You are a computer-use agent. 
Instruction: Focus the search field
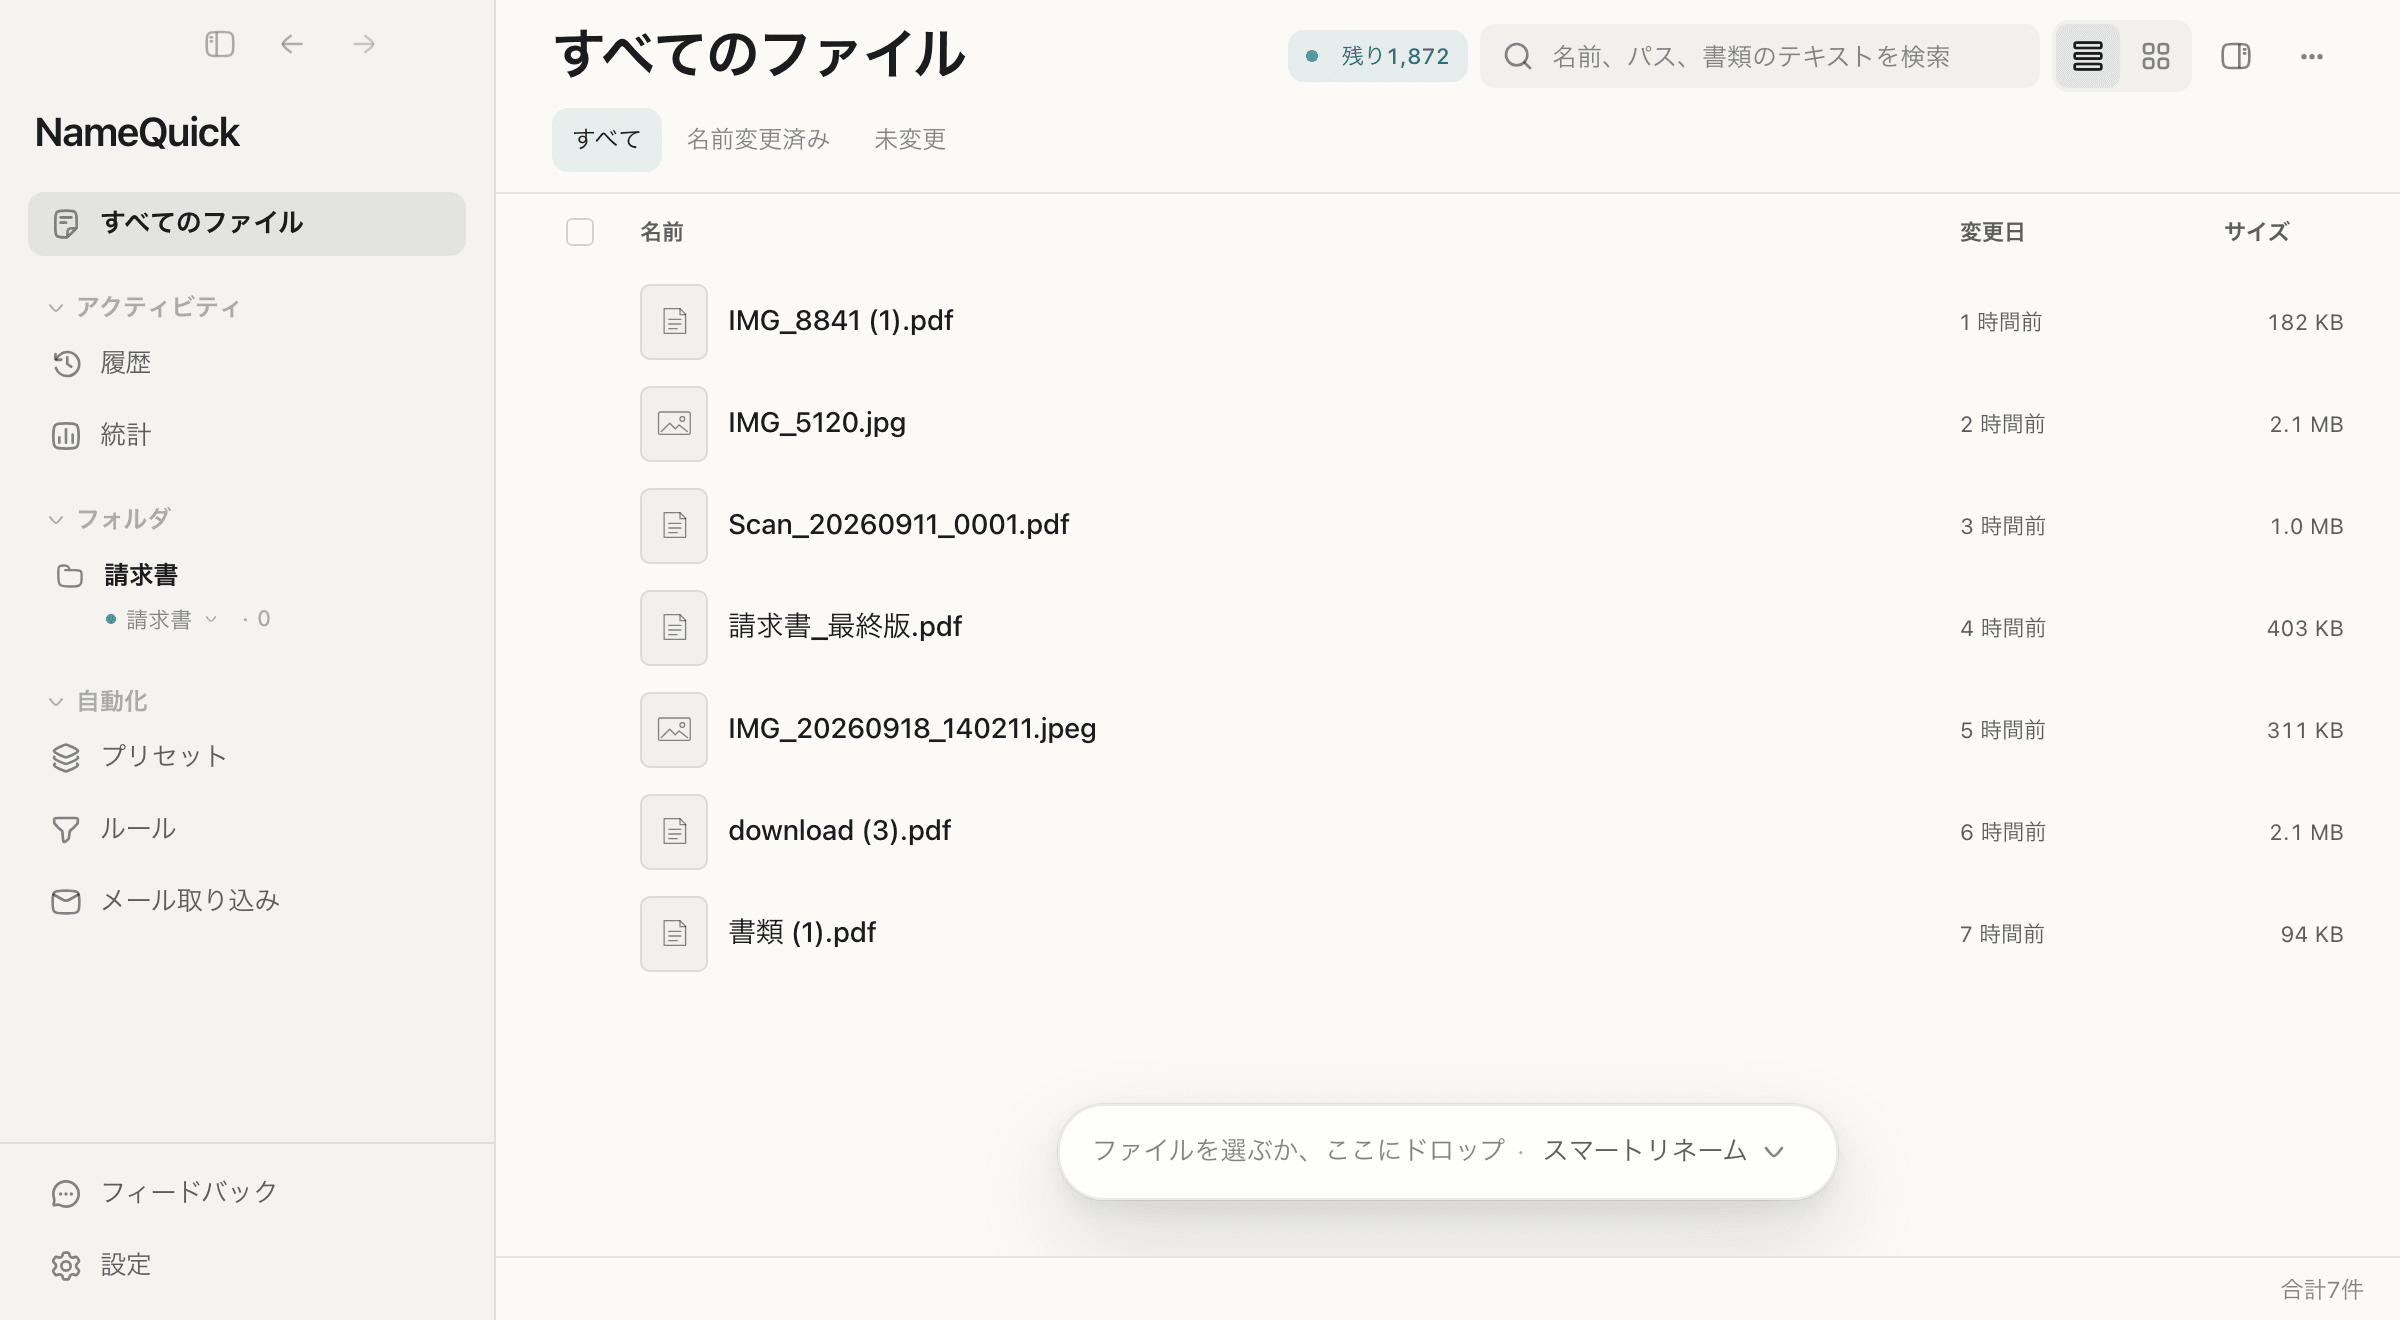tap(1760, 56)
